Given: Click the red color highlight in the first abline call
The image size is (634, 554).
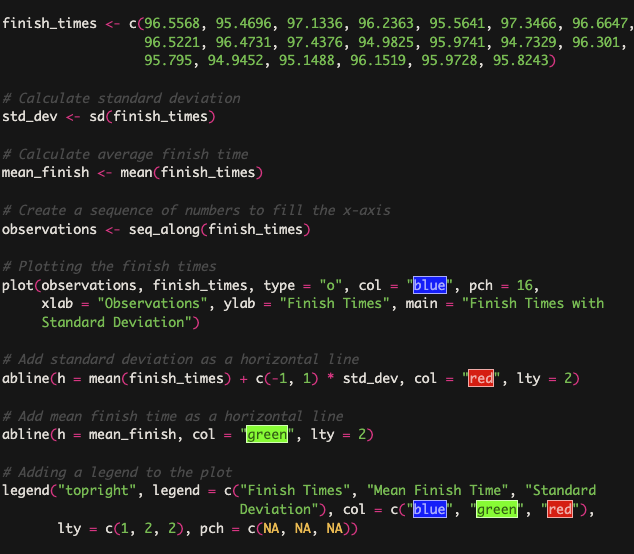Looking at the screenshot, I should (x=481, y=378).
